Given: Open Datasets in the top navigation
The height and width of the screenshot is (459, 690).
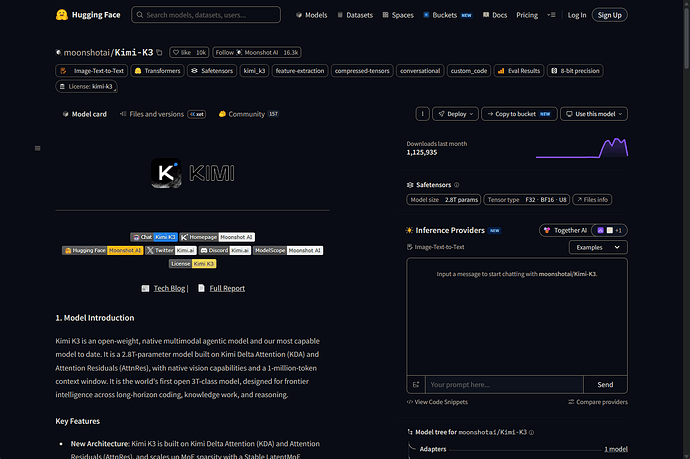Looking at the screenshot, I should coord(355,15).
